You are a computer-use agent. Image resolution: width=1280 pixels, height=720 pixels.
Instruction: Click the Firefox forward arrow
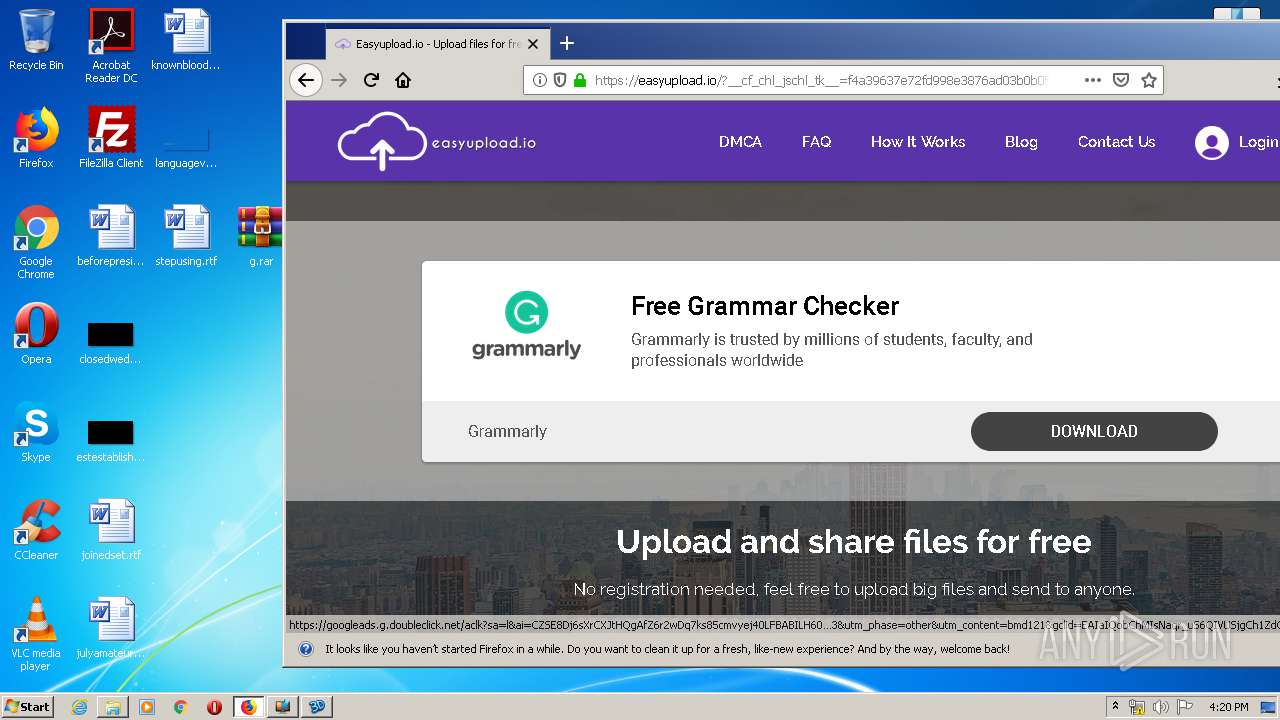point(339,80)
